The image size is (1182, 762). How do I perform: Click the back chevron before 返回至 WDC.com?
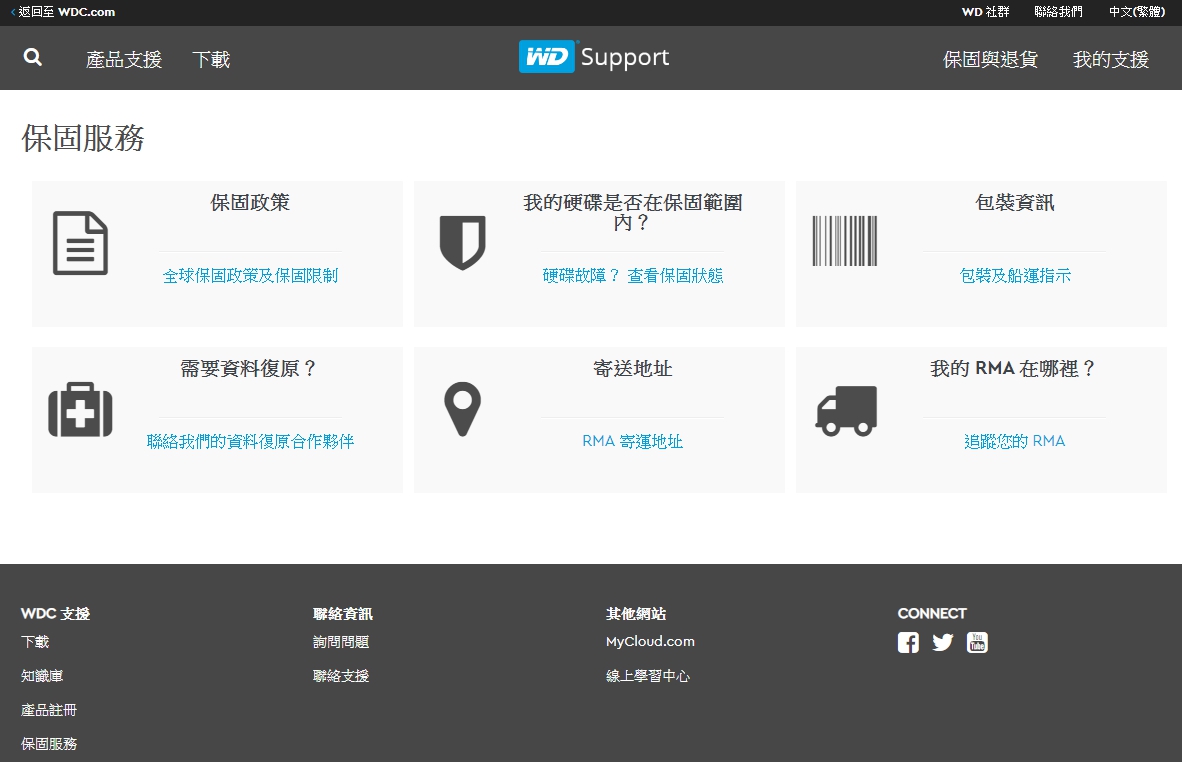tap(13, 12)
